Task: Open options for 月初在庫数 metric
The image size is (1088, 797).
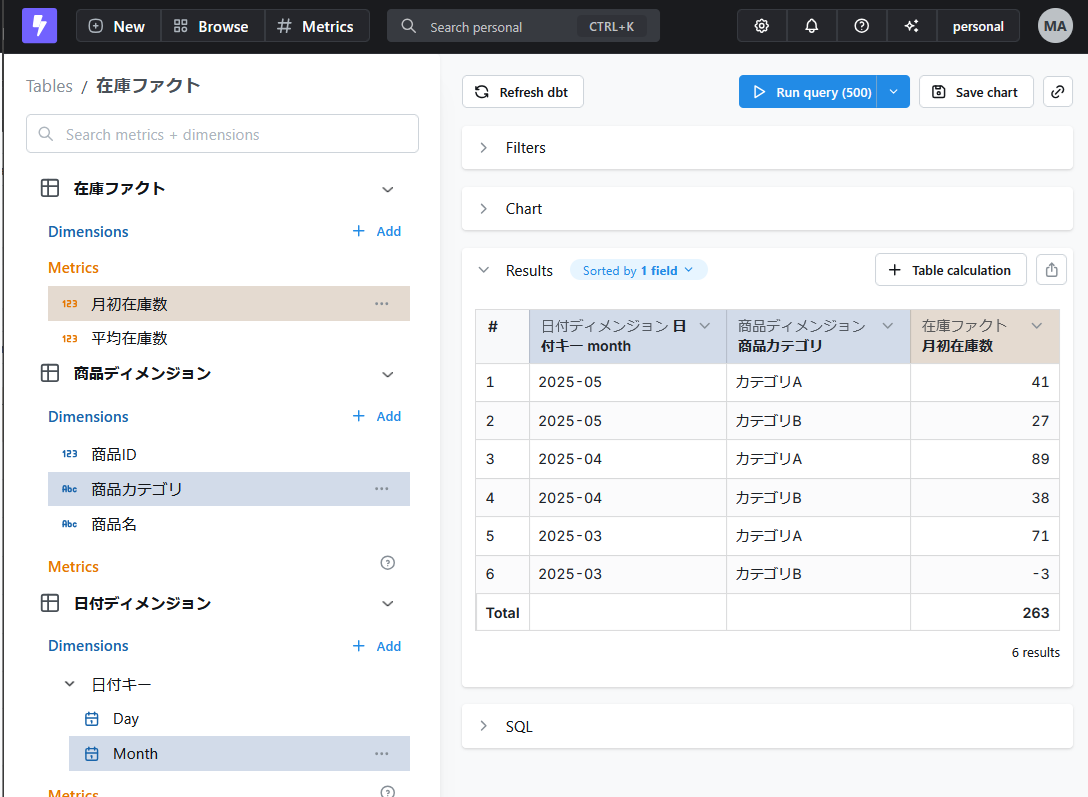Action: point(382,304)
